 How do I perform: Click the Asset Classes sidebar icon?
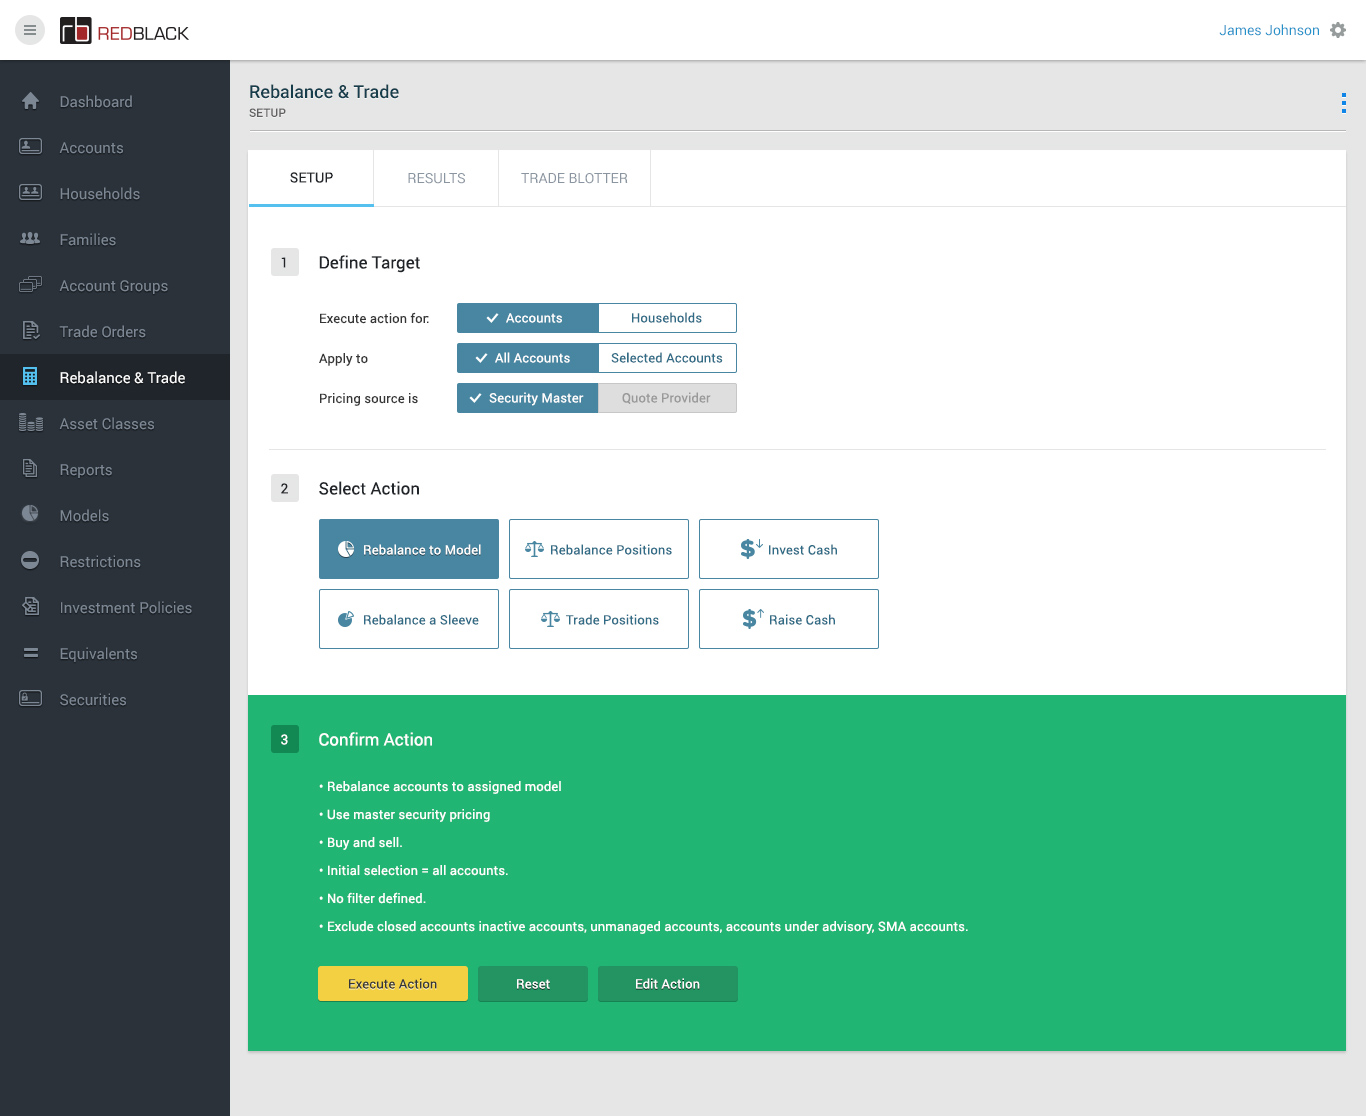(30, 423)
